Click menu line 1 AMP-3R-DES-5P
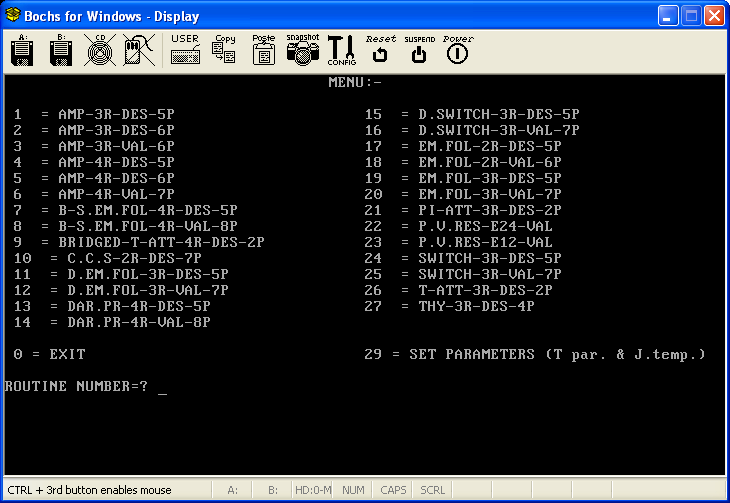This screenshot has height=503, width=730. 94,114
